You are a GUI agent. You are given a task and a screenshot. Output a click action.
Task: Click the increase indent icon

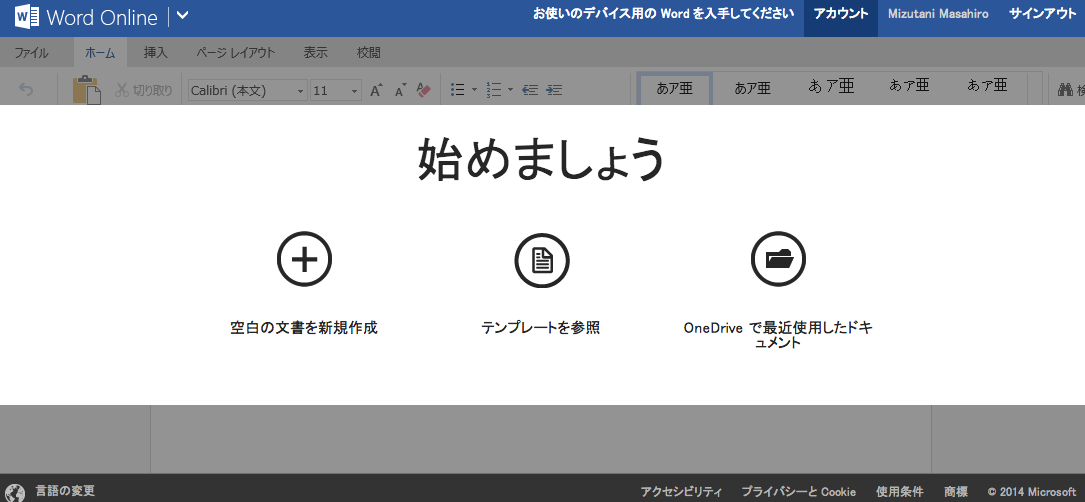[x=554, y=90]
